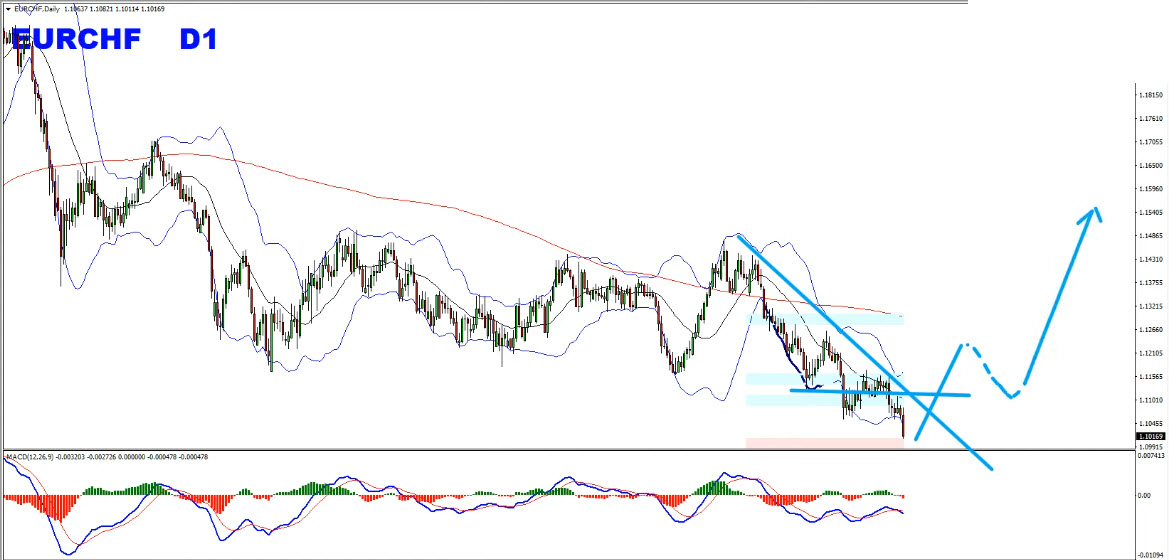Open the EURCHF,Daily chart dropdown arrow
Viewport: 1169px width, 560px height.
click(9, 9)
